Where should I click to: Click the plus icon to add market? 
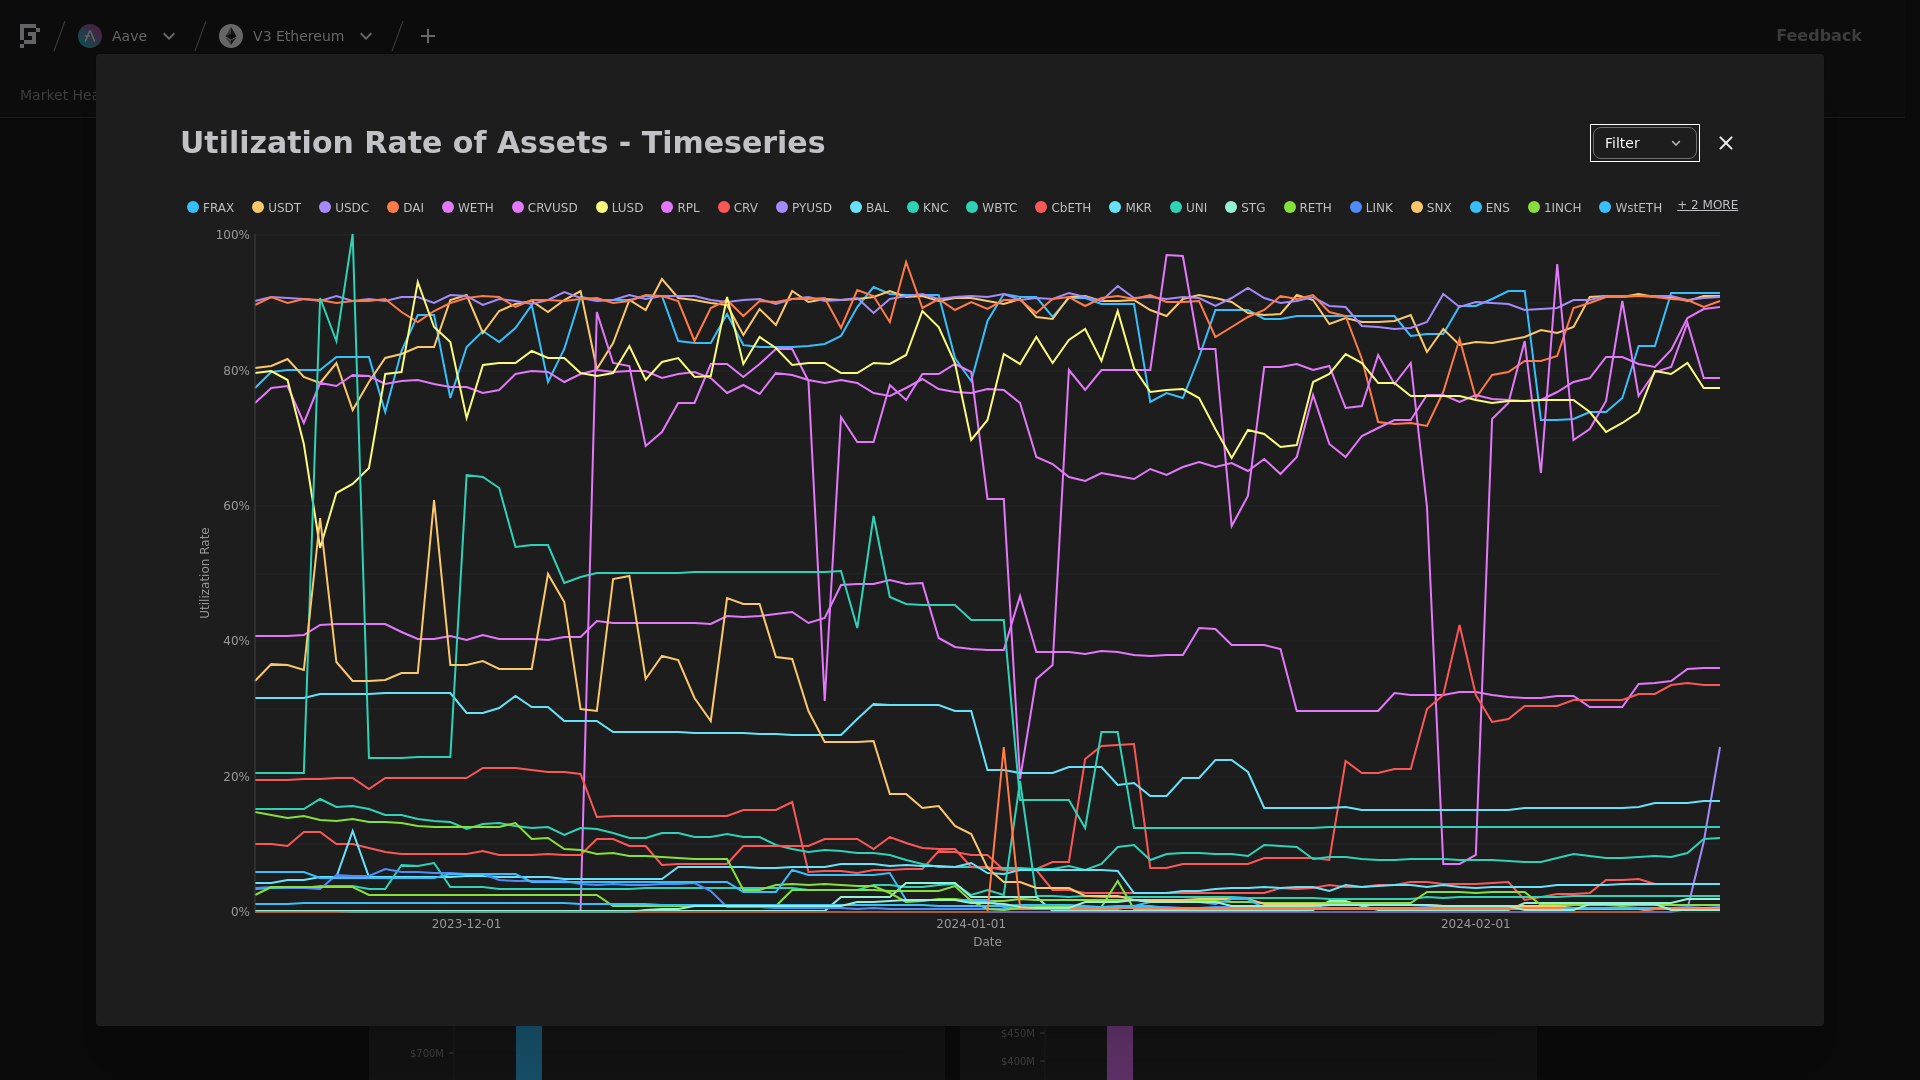coord(428,36)
